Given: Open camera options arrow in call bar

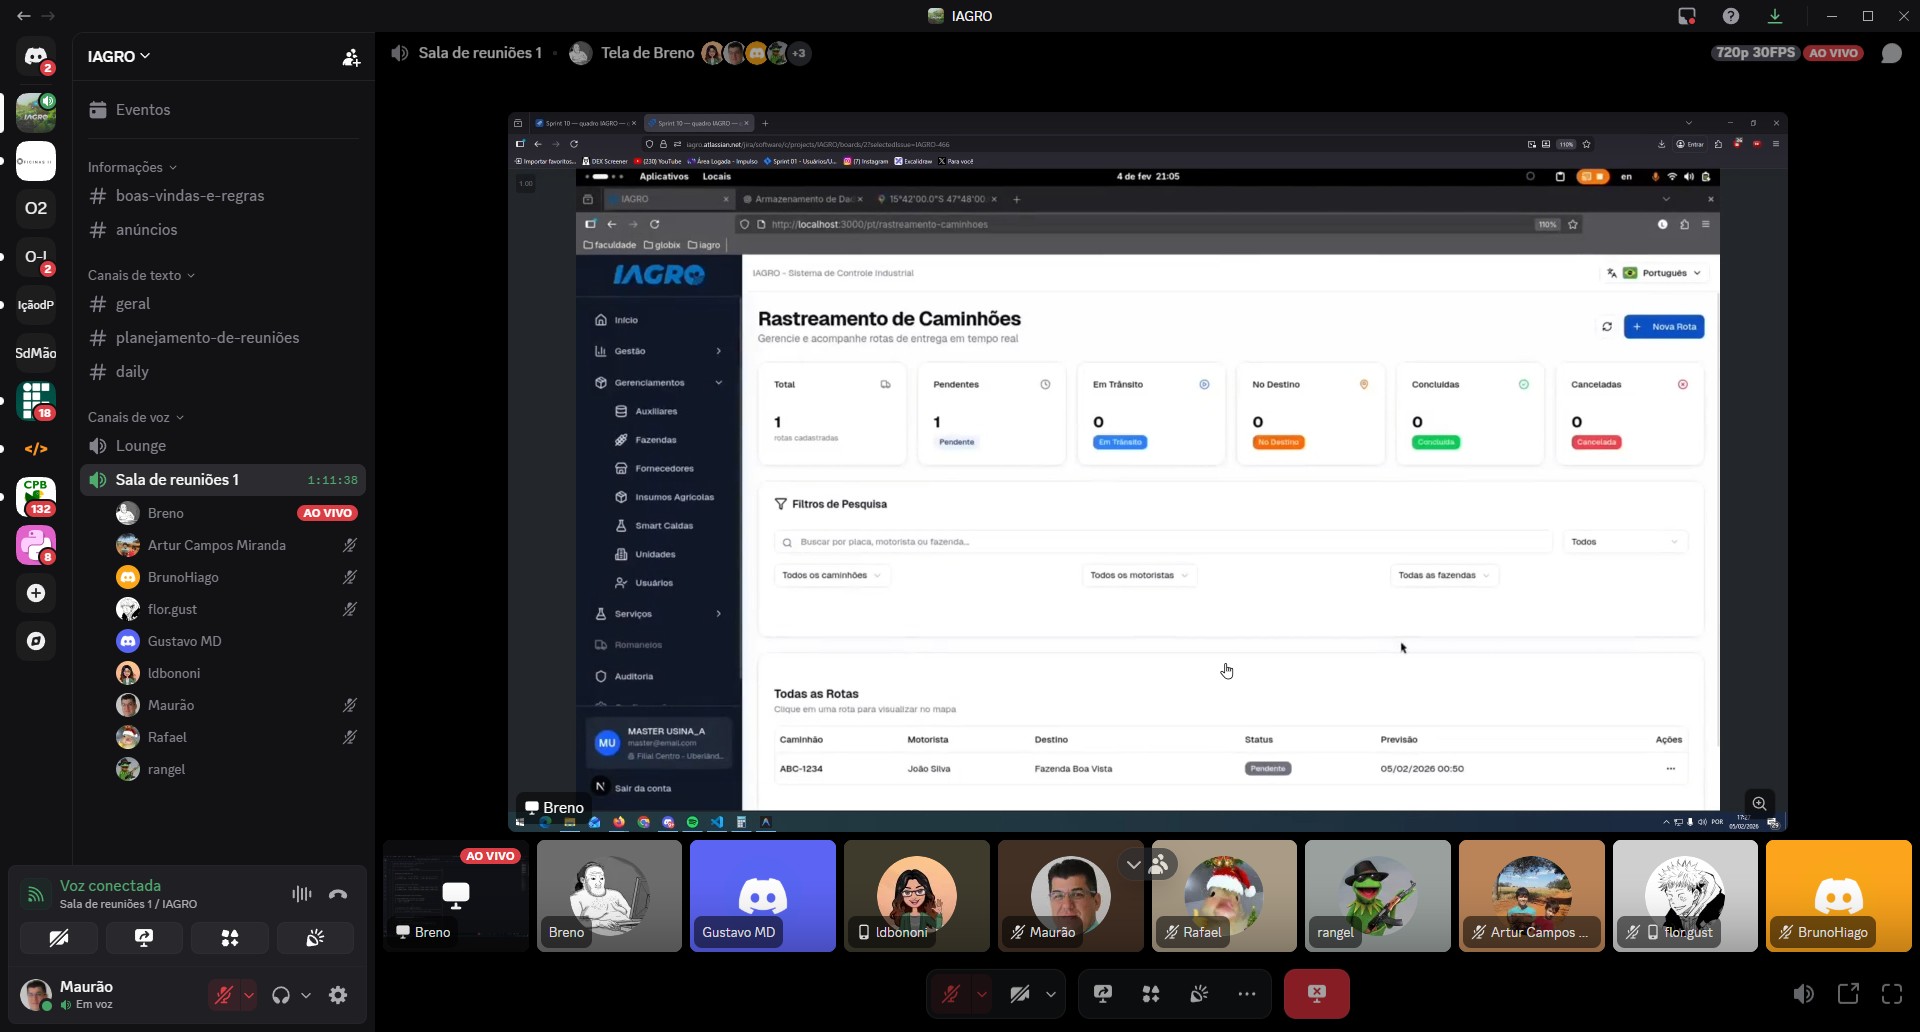Looking at the screenshot, I should click(1050, 994).
